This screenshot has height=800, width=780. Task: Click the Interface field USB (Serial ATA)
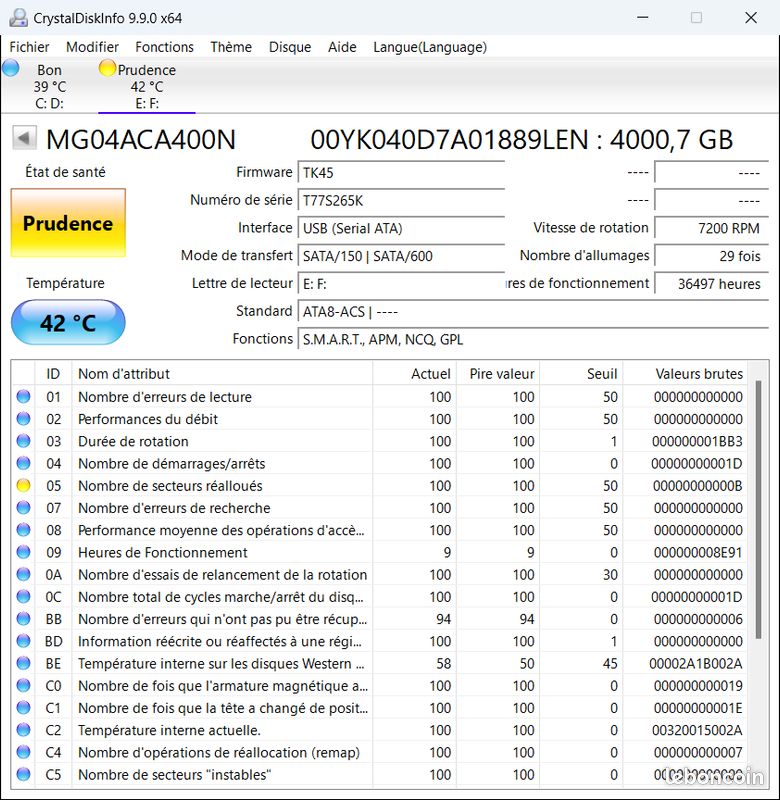401,228
